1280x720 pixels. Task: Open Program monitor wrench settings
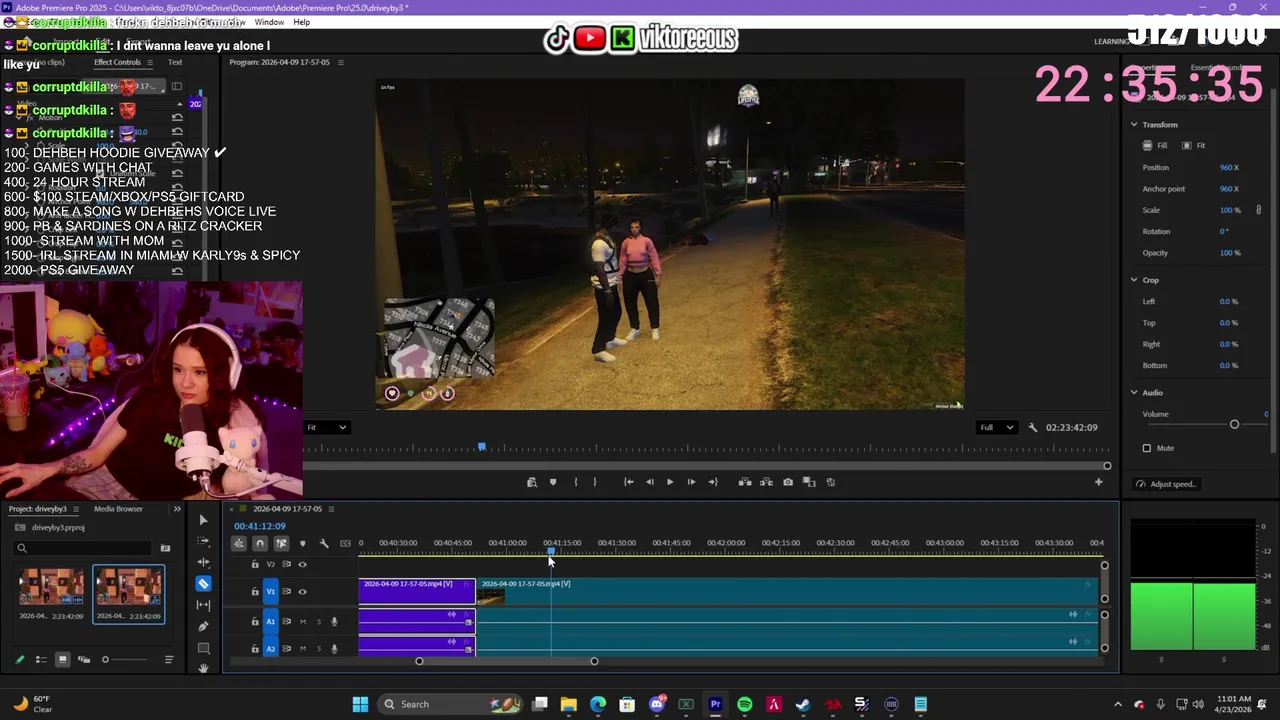coord(1033,427)
